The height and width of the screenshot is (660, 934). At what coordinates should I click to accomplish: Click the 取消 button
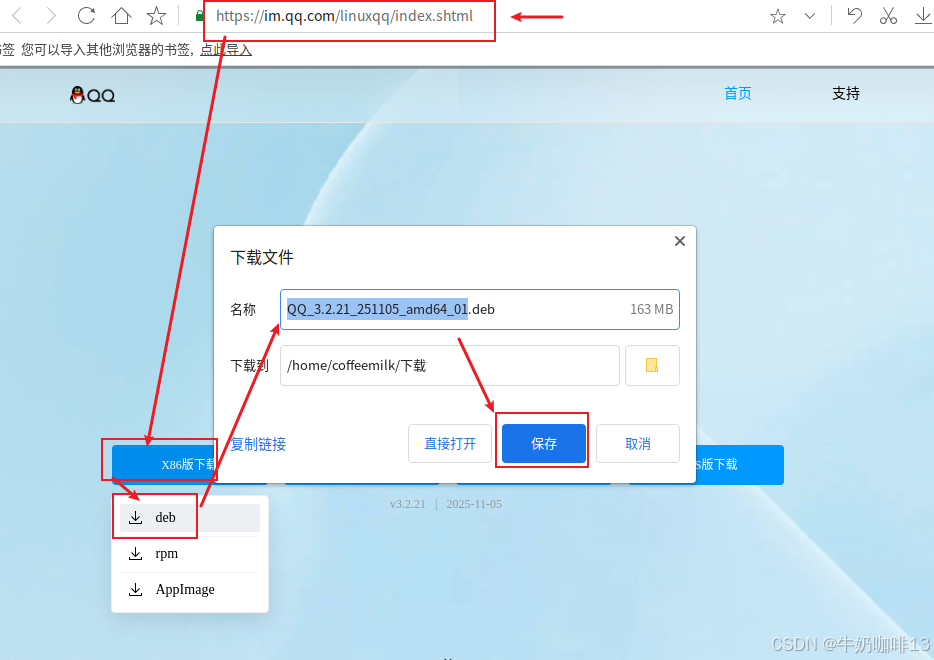[637, 443]
